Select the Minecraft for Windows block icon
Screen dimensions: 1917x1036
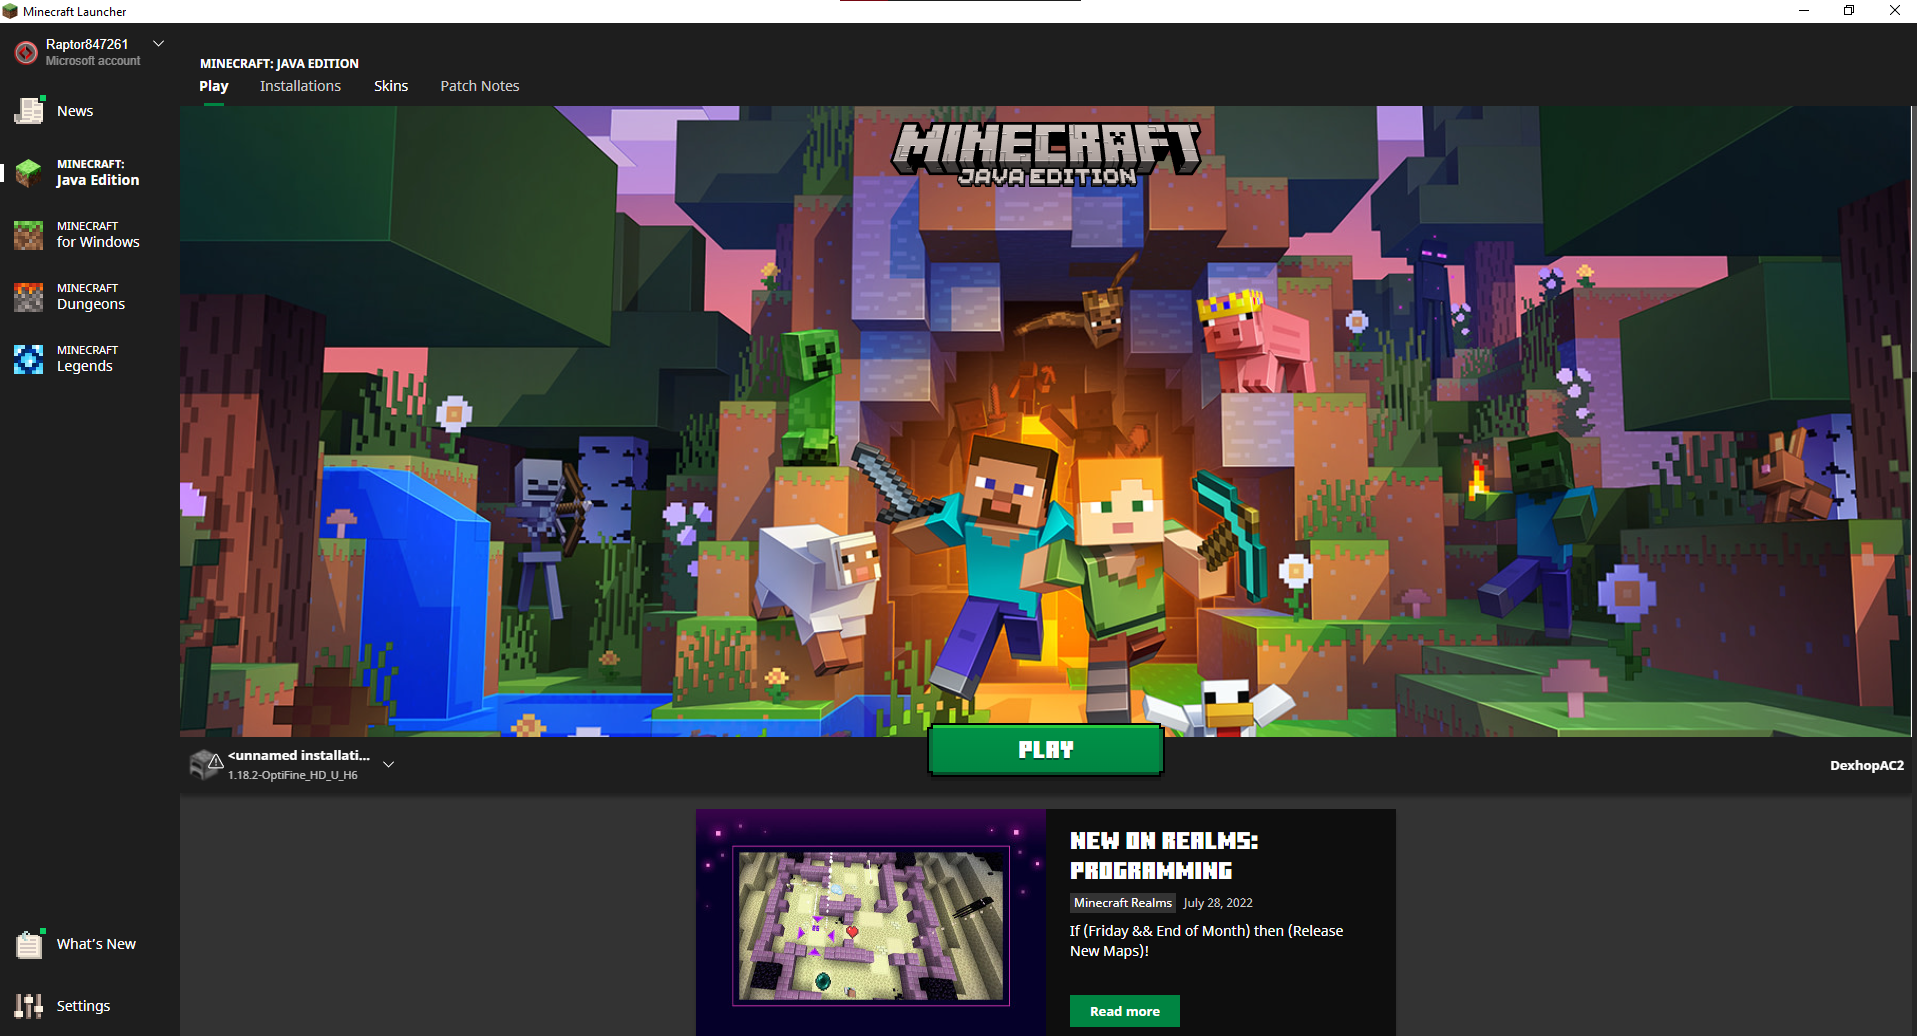[x=29, y=235]
